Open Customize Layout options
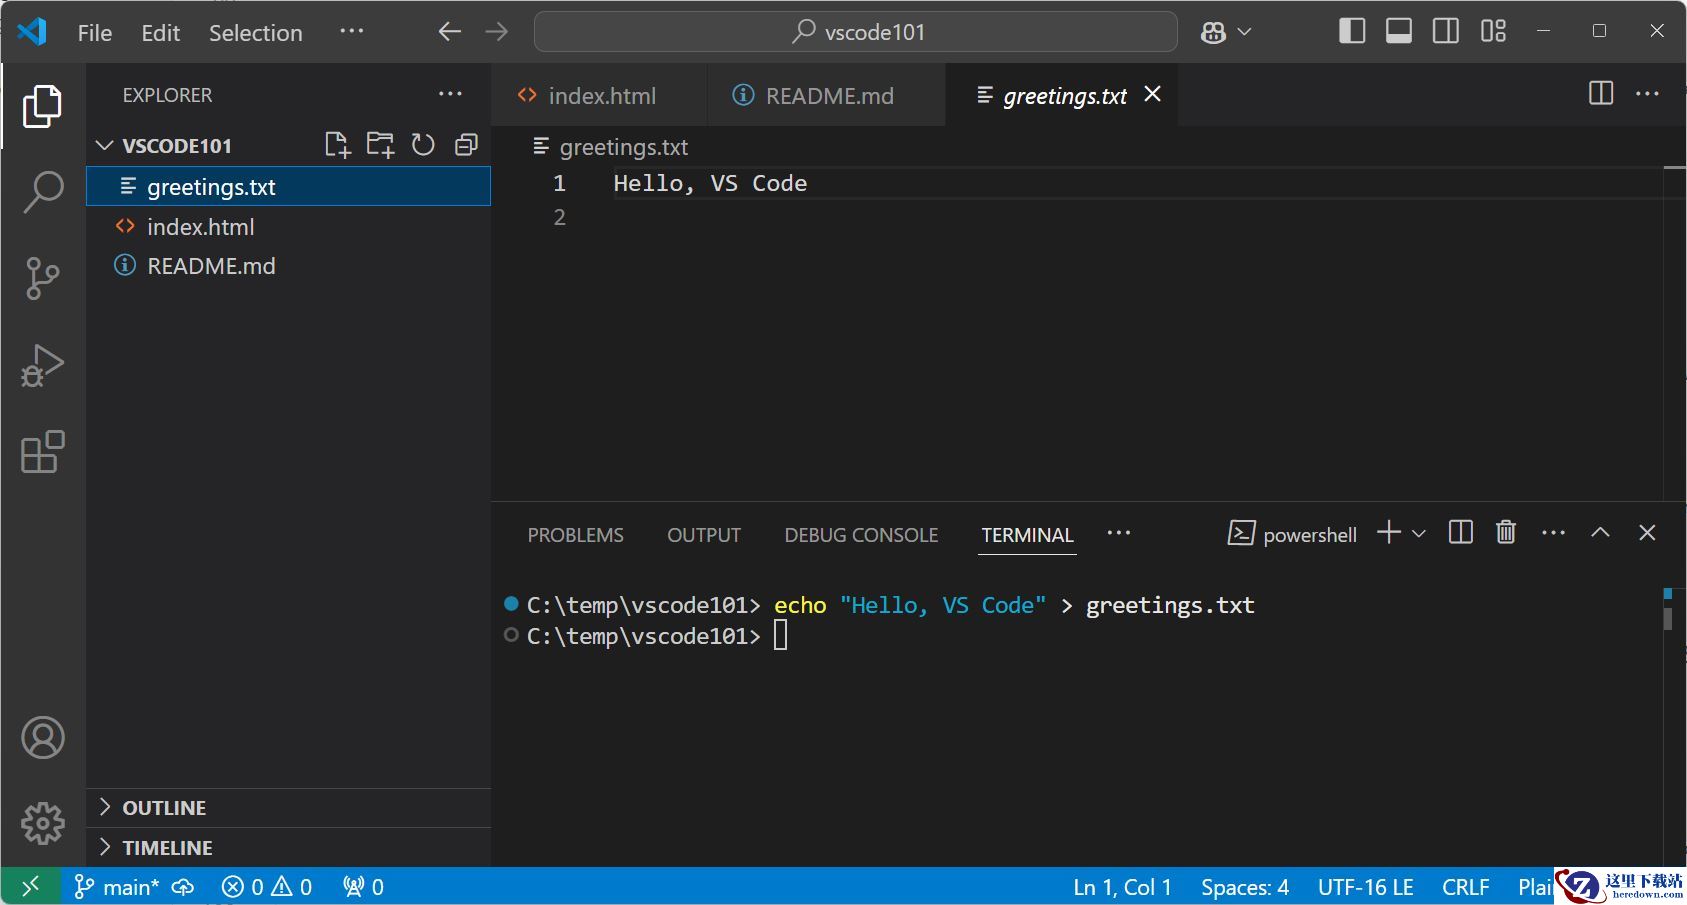The width and height of the screenshot is (1687, 905). coord(1493,31)
